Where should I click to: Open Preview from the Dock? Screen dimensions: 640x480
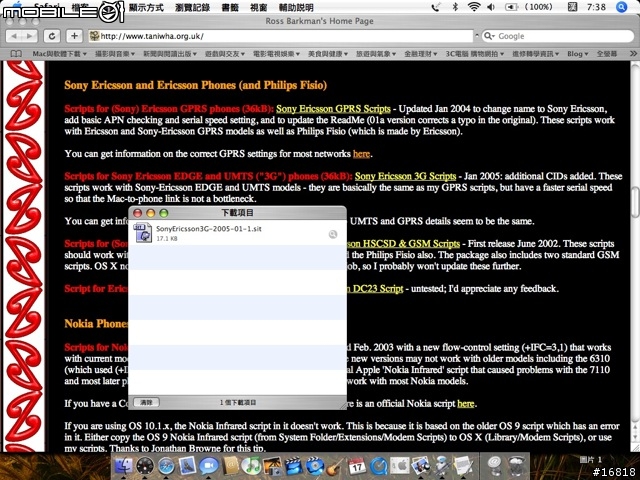(x=420, y=466)
